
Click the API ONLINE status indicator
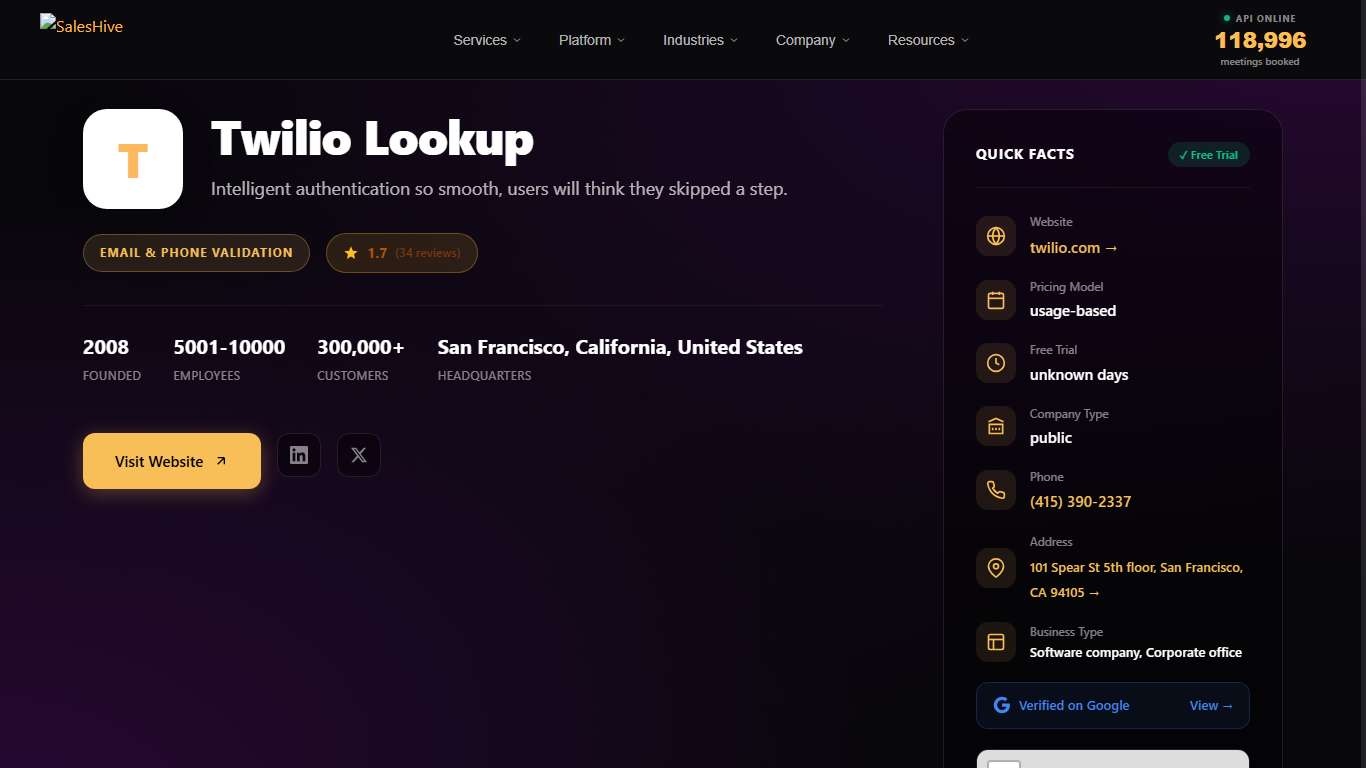pyautogui.click(x=1260, y=18)
